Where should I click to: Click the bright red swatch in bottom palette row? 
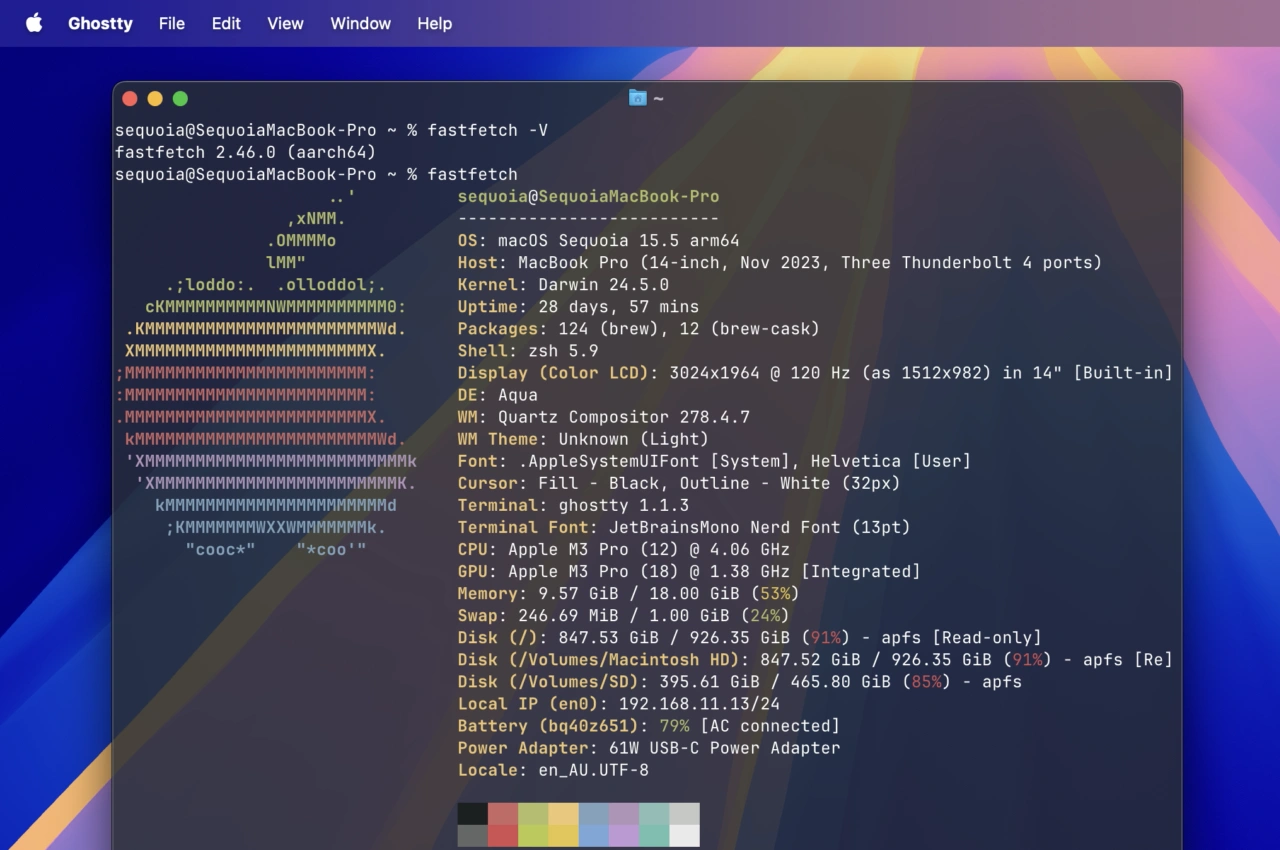[x=503, y=836]
